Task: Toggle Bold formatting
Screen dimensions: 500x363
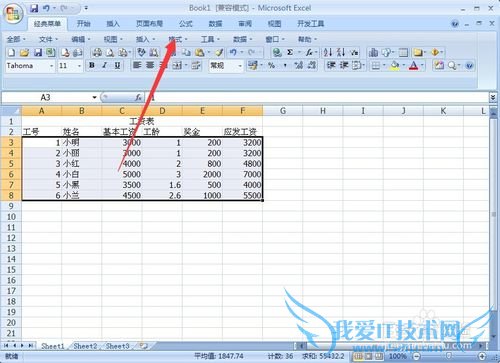Action: [92, 66]
